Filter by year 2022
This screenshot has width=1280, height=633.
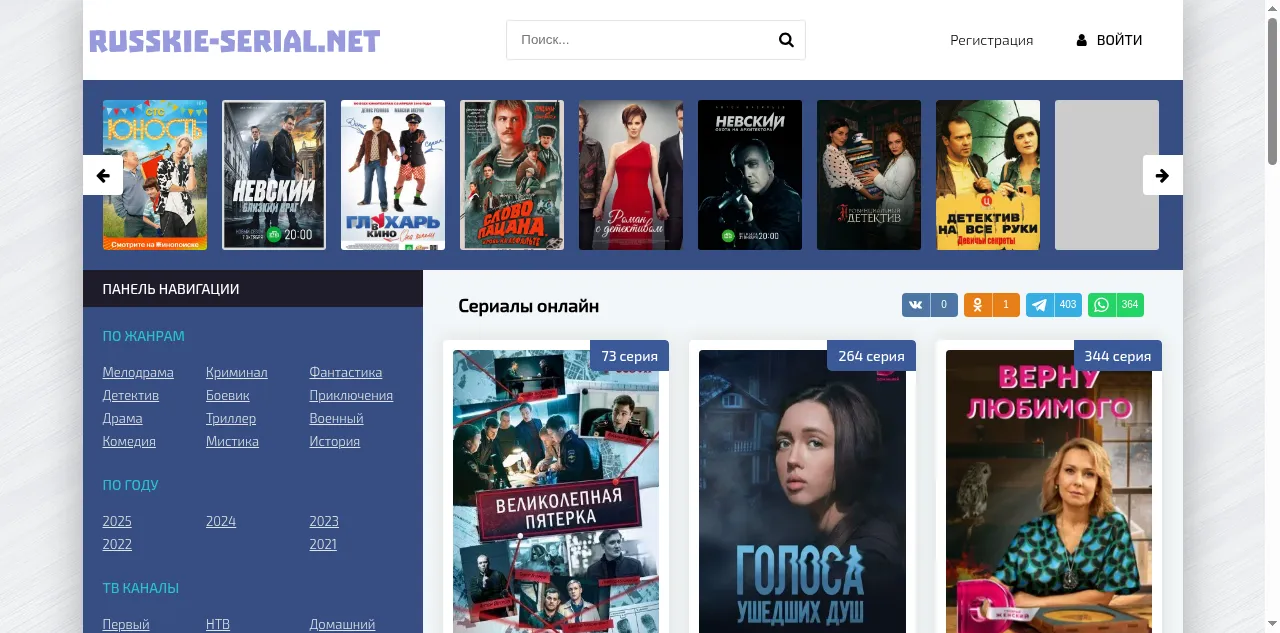pos(117,544)
